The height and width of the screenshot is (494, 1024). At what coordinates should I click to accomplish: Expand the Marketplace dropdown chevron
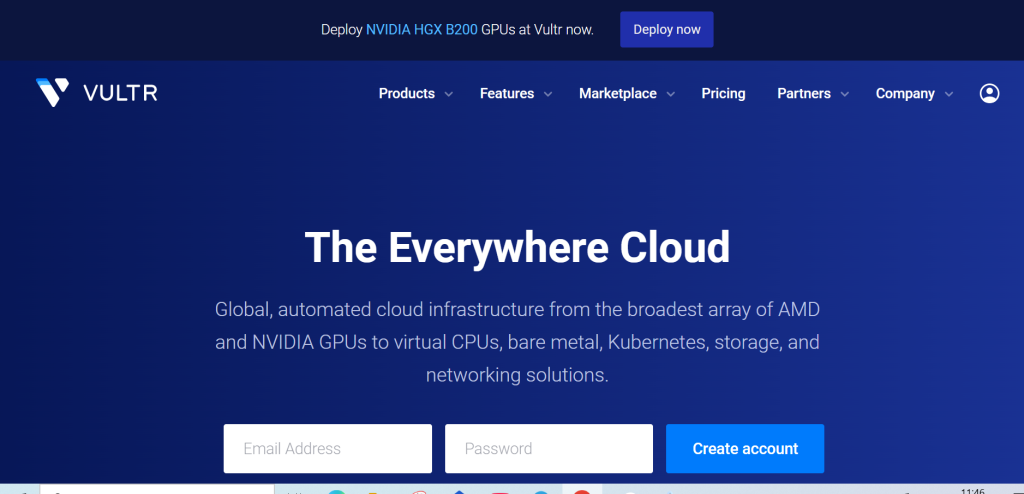(x=671, y=94)
